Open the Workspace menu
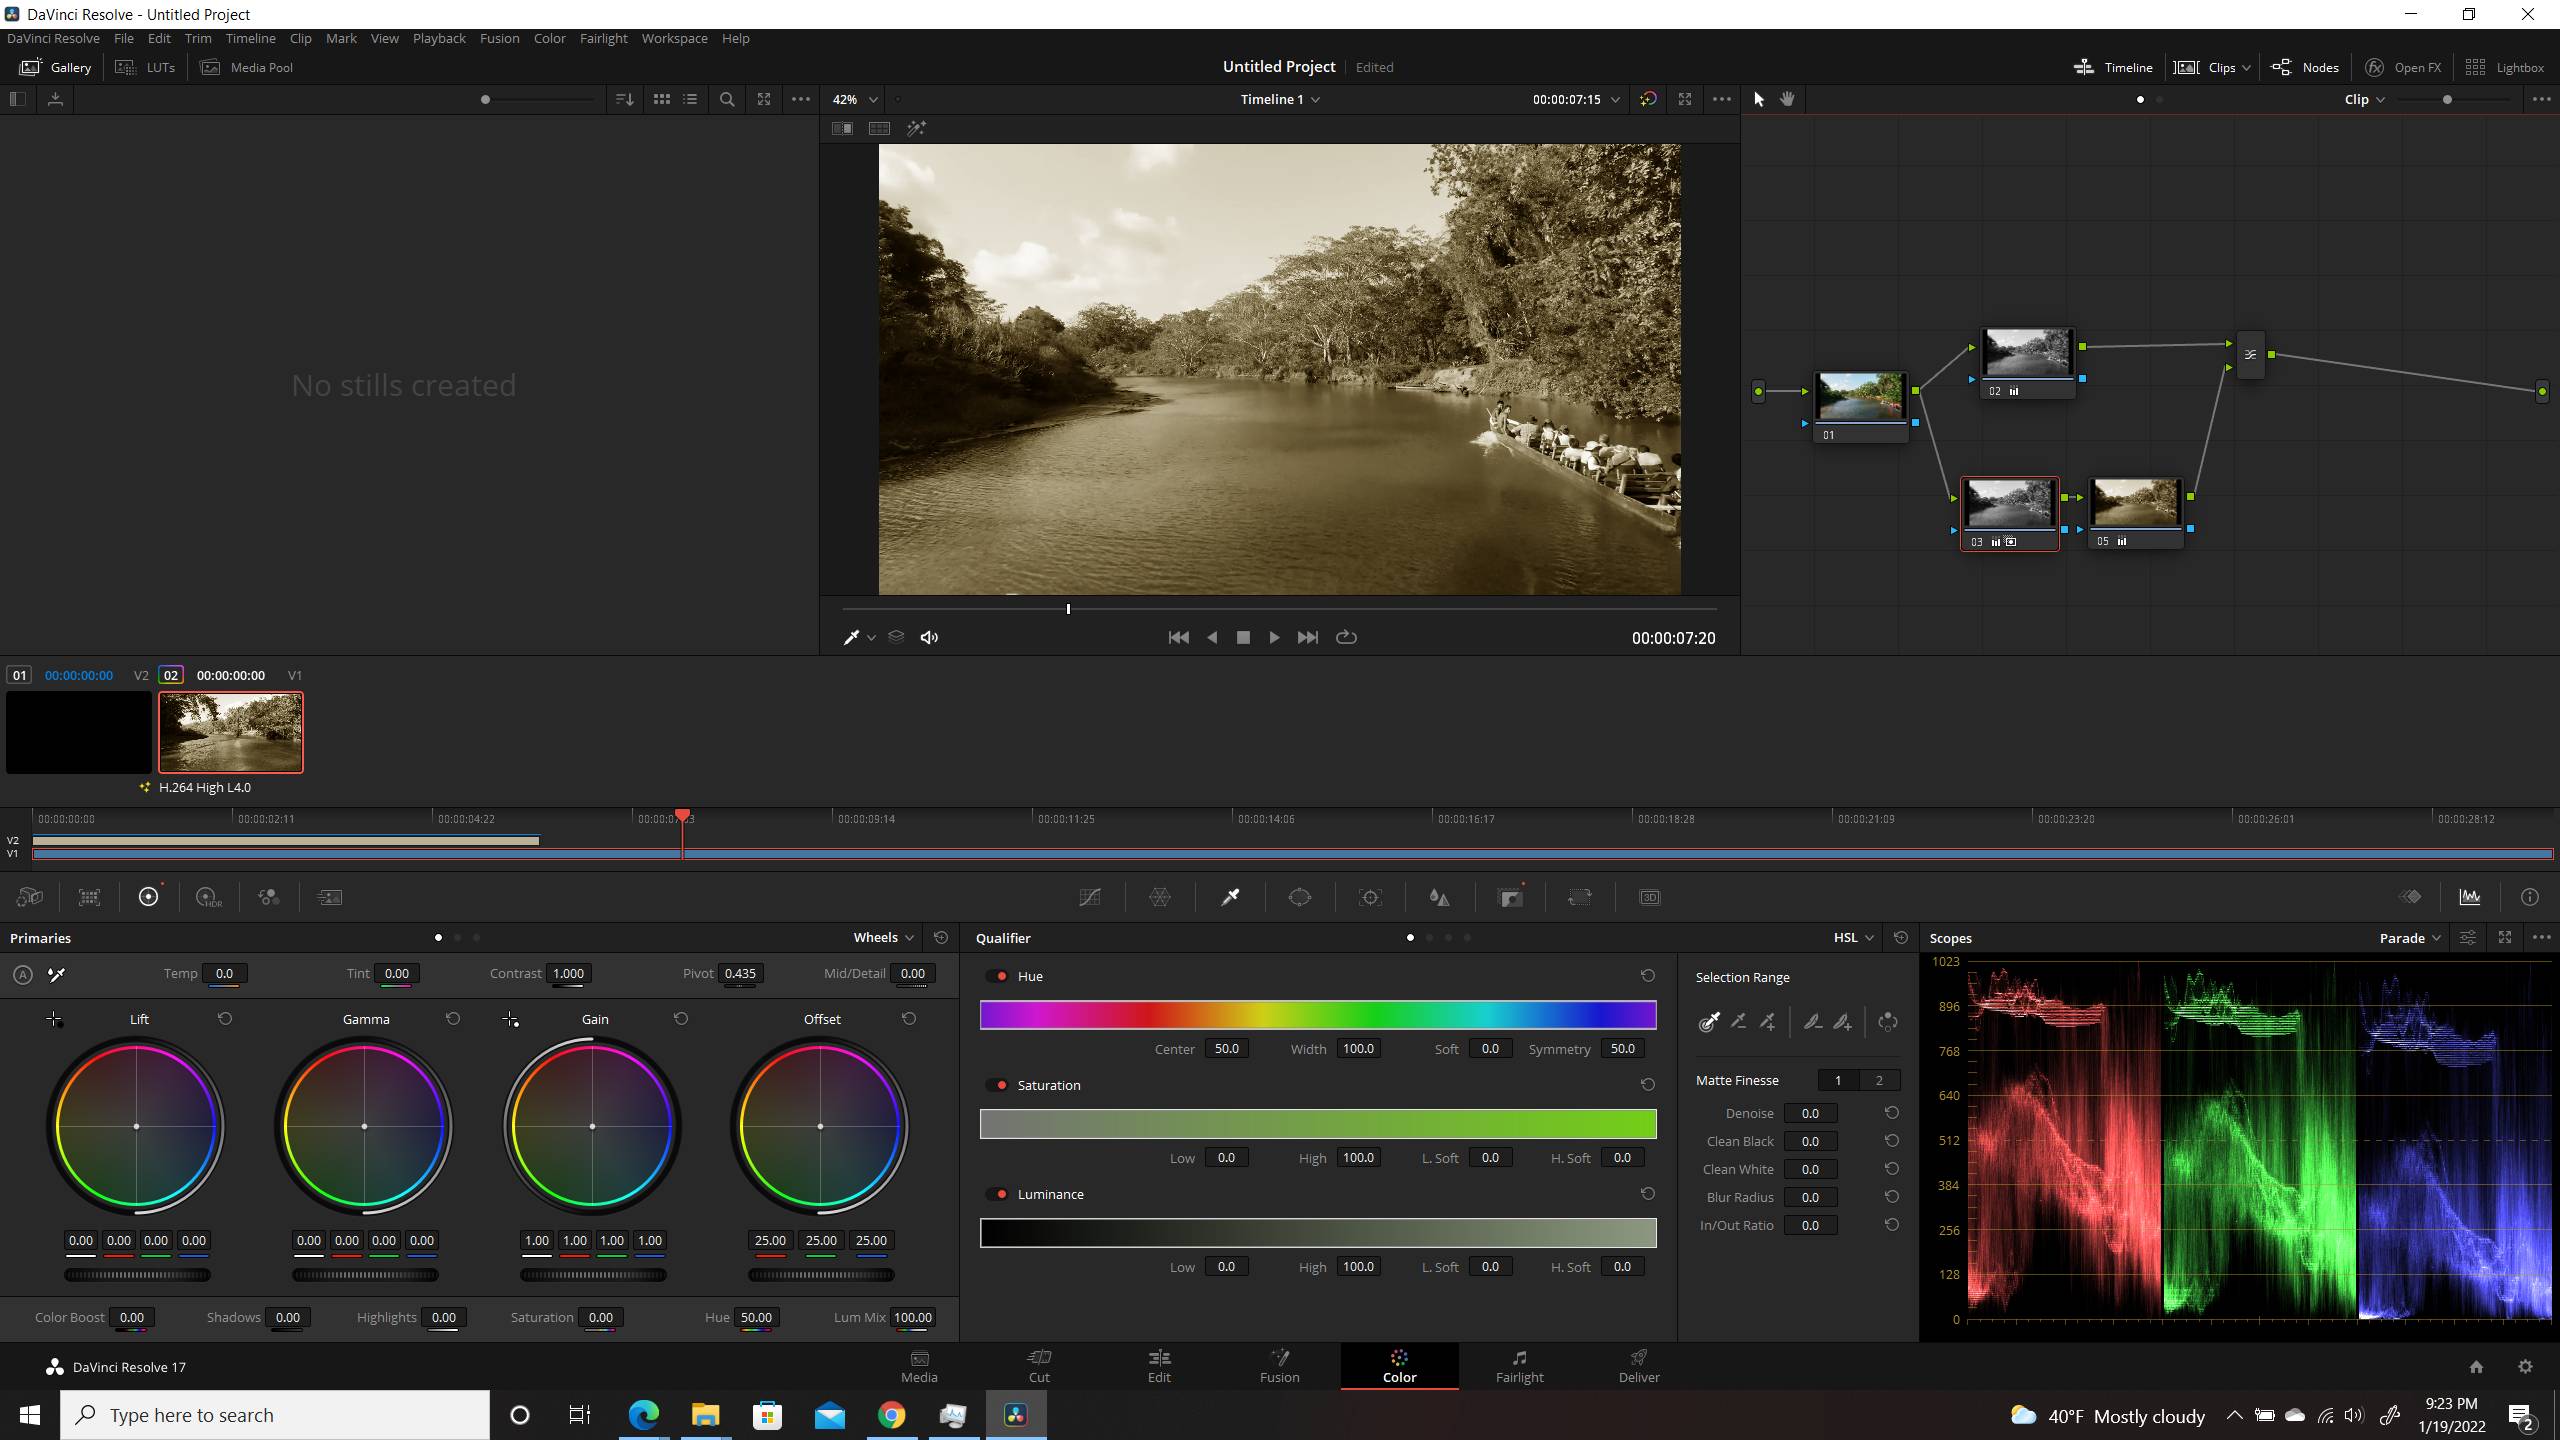The width and height of the screenshot is (2560, 1440). [x=674, y=38]
